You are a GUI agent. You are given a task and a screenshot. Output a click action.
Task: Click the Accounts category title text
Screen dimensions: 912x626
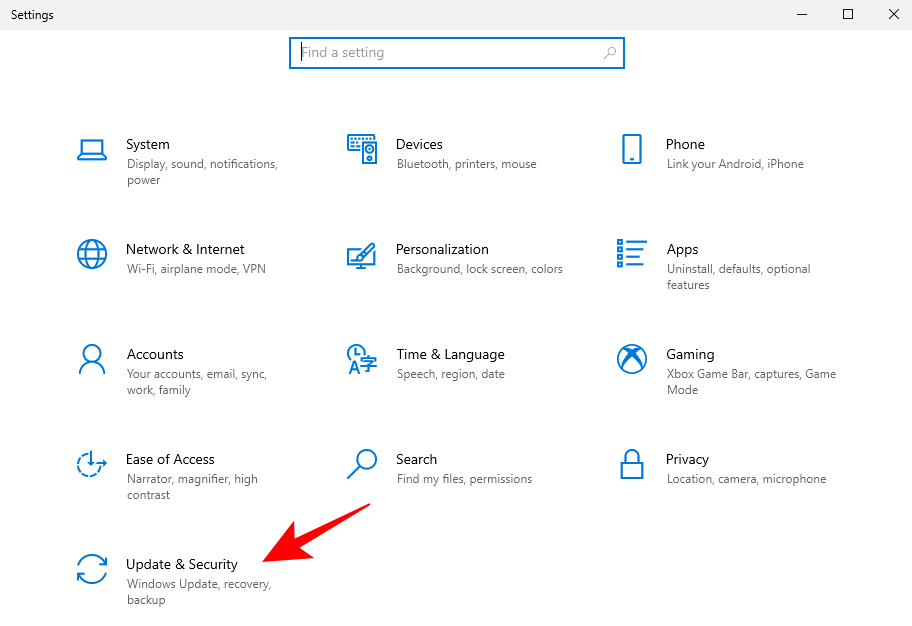155,354
